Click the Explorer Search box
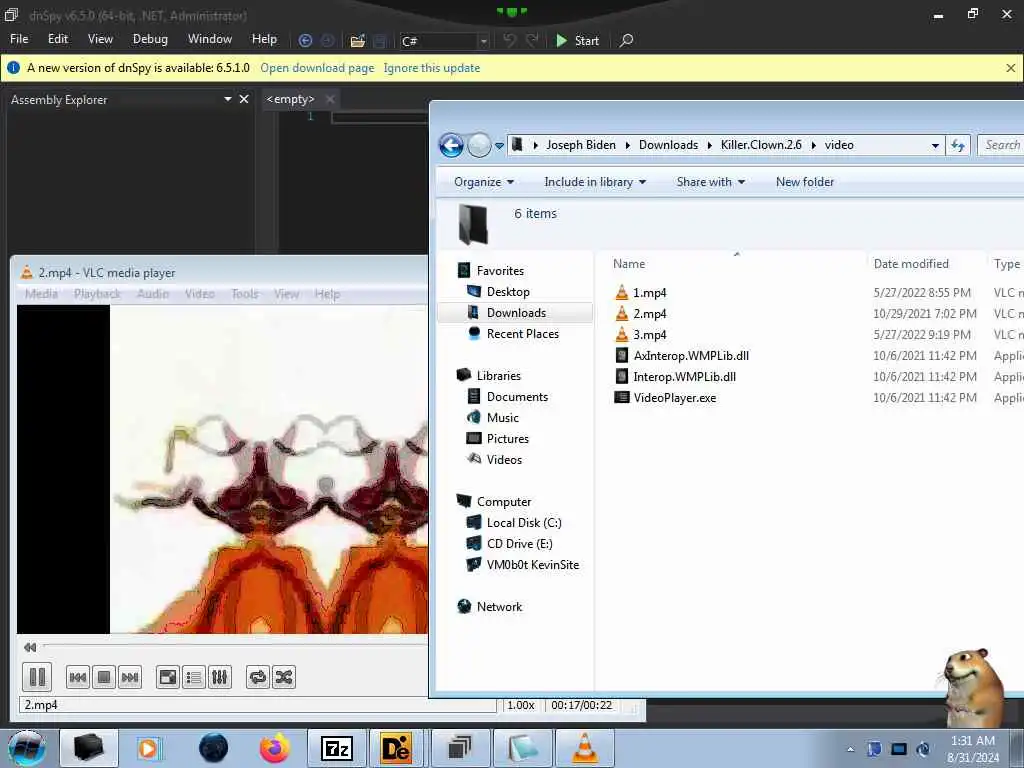 (x=1000, y=145)
